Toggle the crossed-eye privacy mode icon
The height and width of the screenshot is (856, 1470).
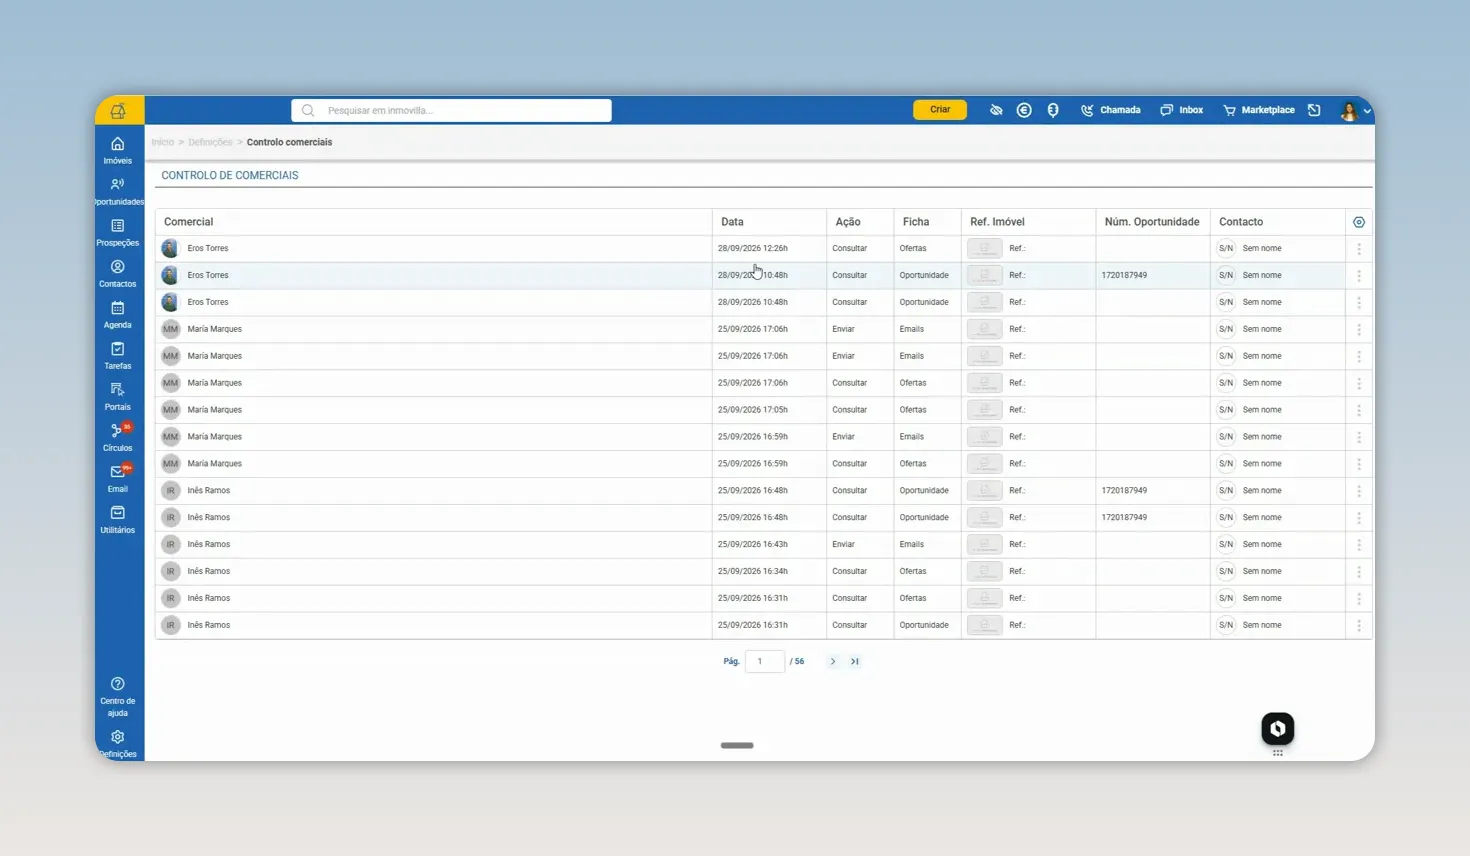996,110
